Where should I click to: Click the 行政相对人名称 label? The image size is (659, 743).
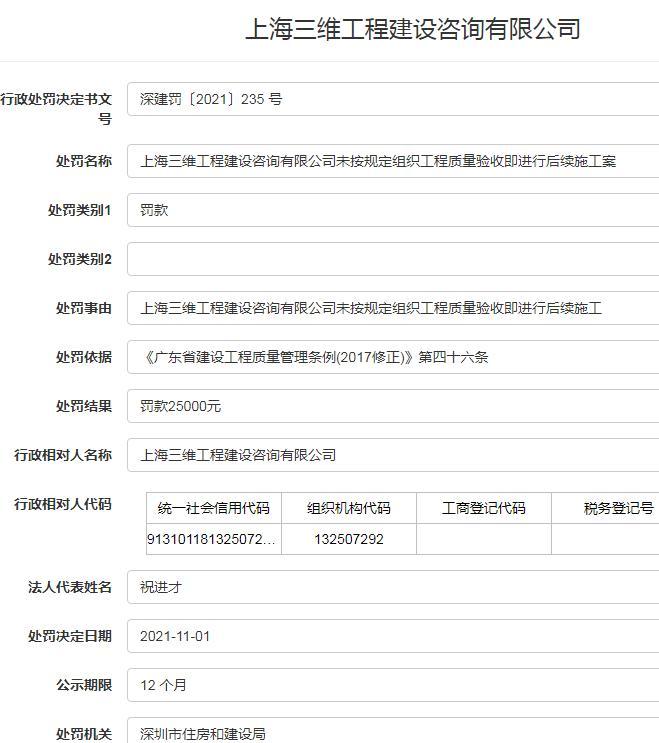coord(63,455)
